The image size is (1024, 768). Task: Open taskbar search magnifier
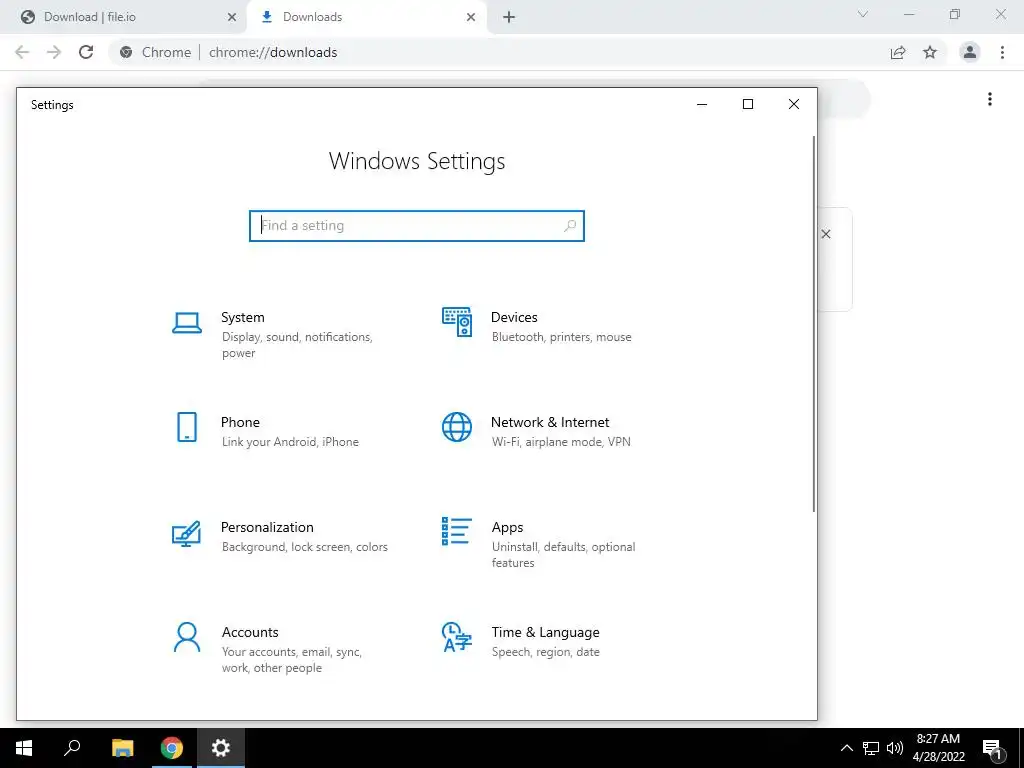coord(72,748)
